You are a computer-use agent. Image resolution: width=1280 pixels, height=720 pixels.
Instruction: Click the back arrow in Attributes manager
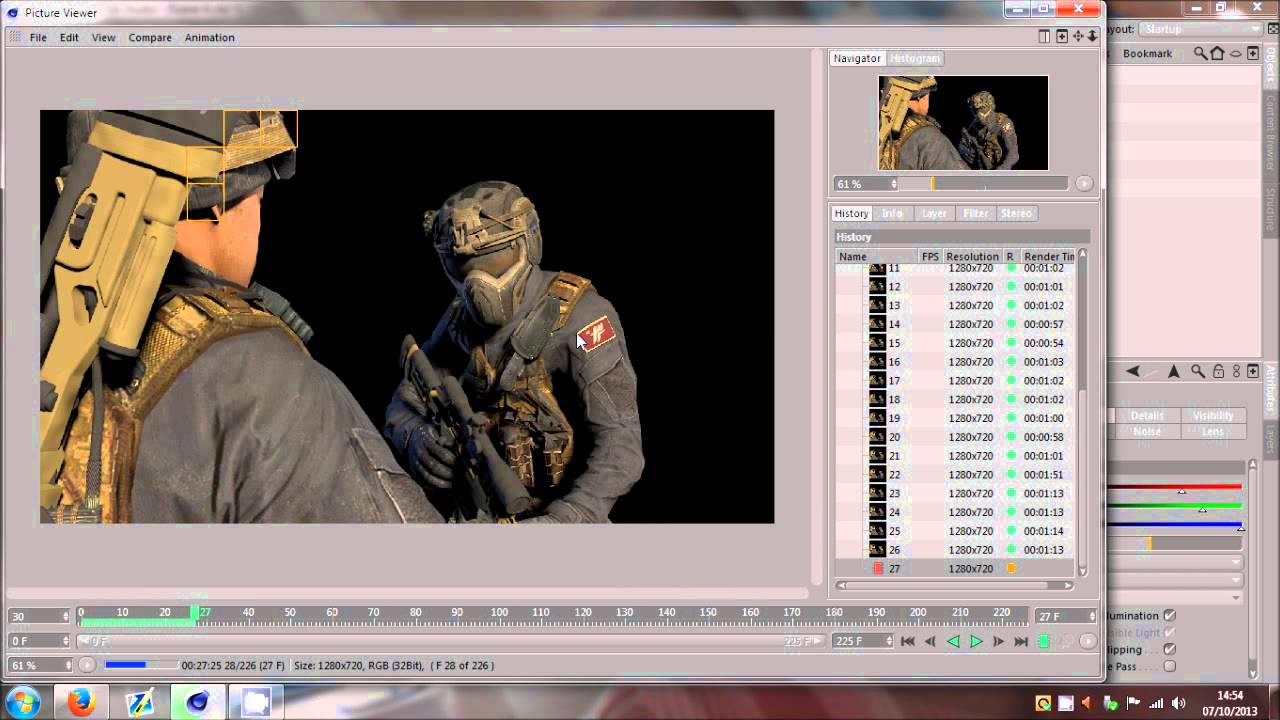(x=1133, y=371)
